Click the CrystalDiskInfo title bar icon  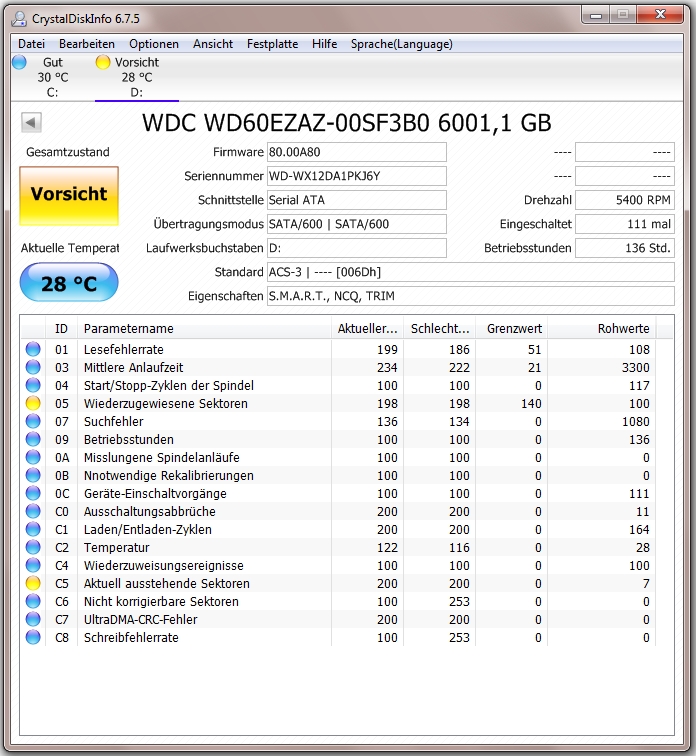(19, 18)
